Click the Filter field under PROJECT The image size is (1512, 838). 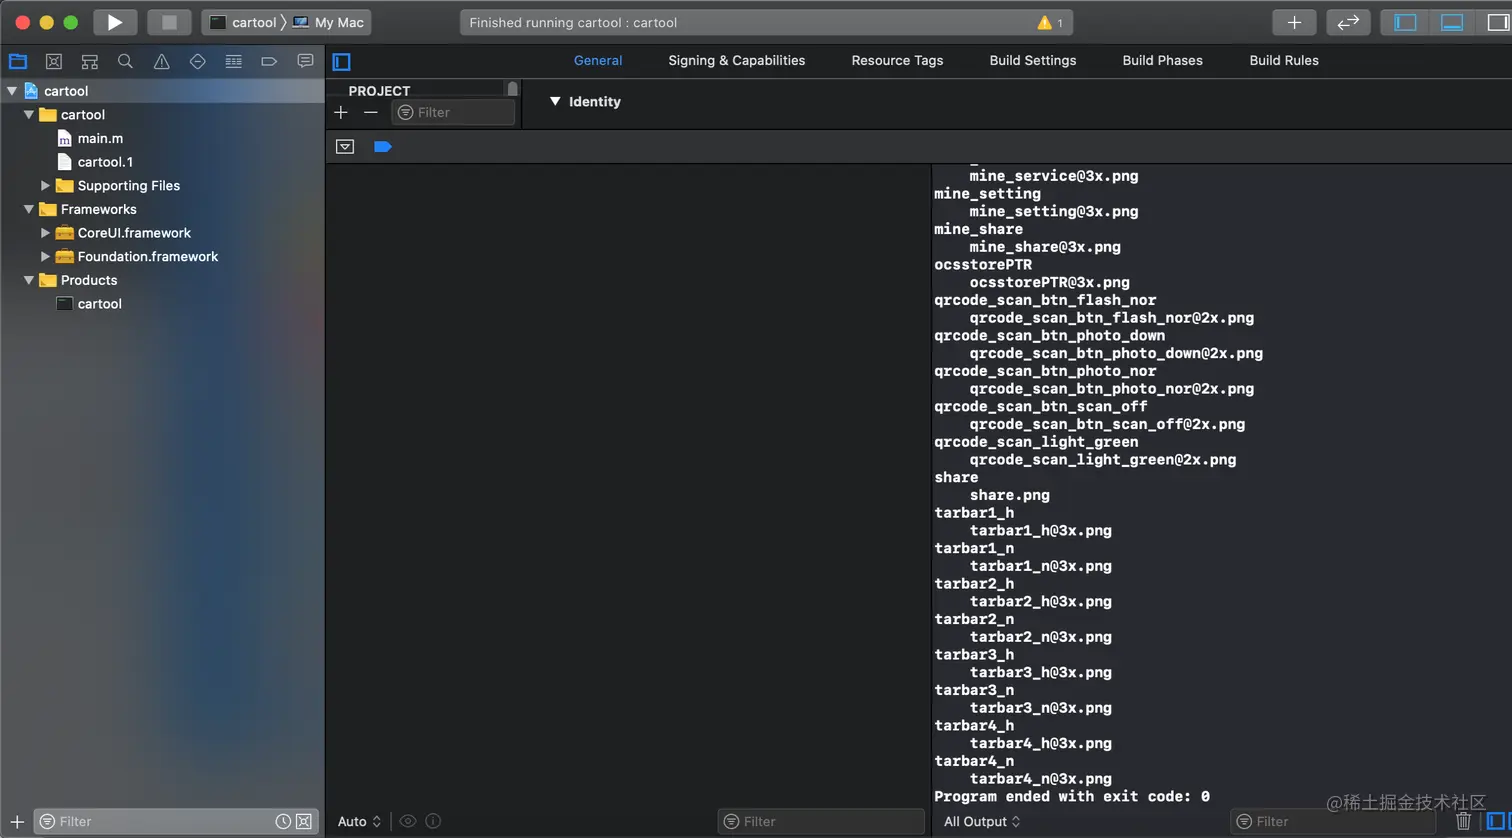click(454, 112)
